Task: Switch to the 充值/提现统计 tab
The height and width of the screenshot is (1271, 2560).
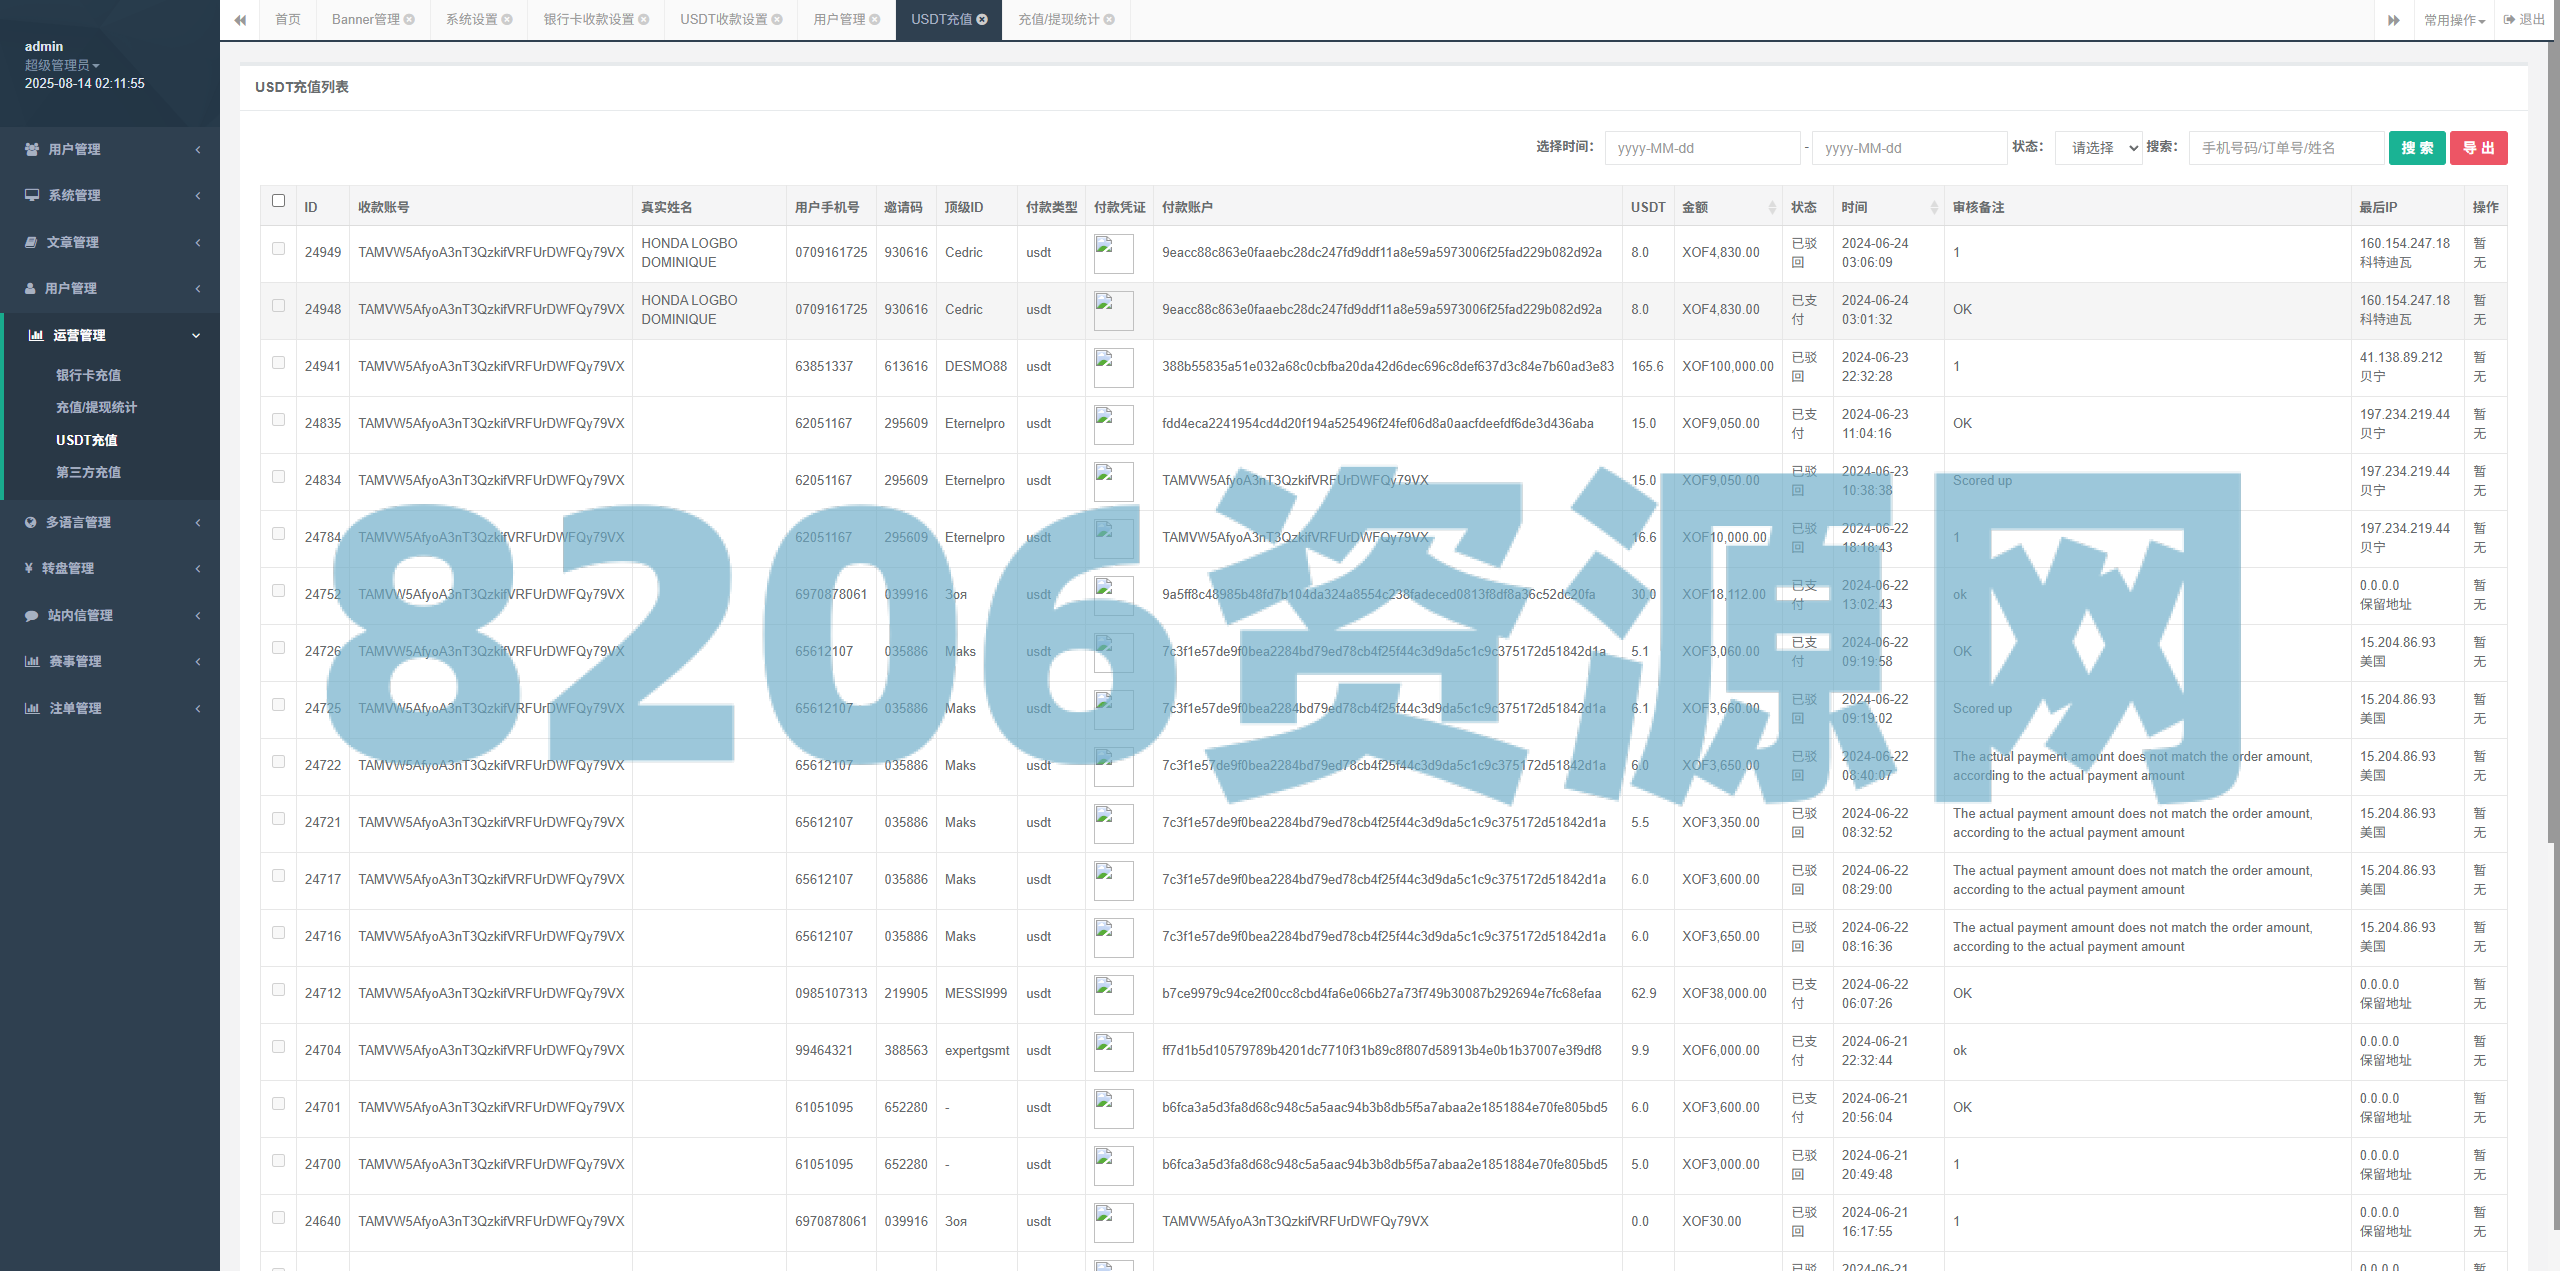Action: 1057,19
